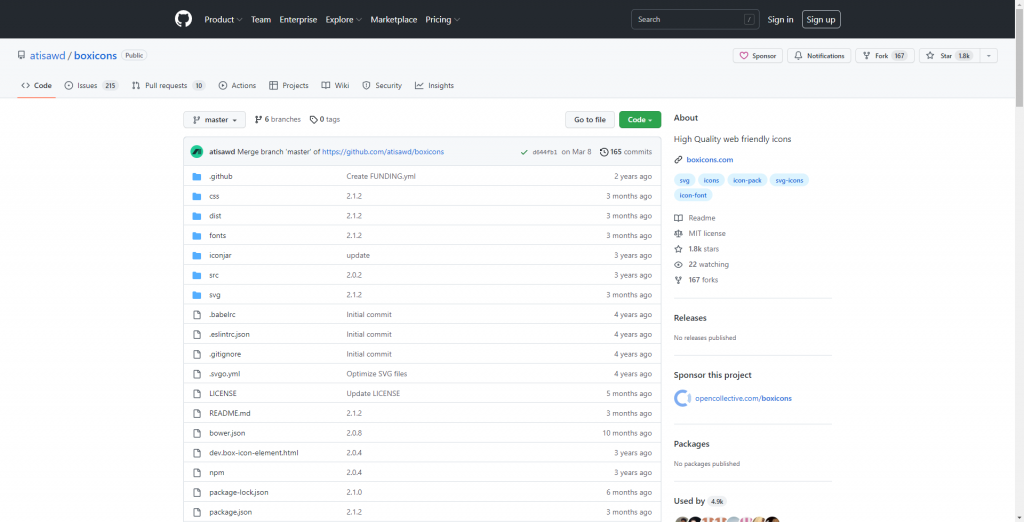The image size is (1024, 522).
Task: Star the boxicons repository
Action: click(948, 56)
